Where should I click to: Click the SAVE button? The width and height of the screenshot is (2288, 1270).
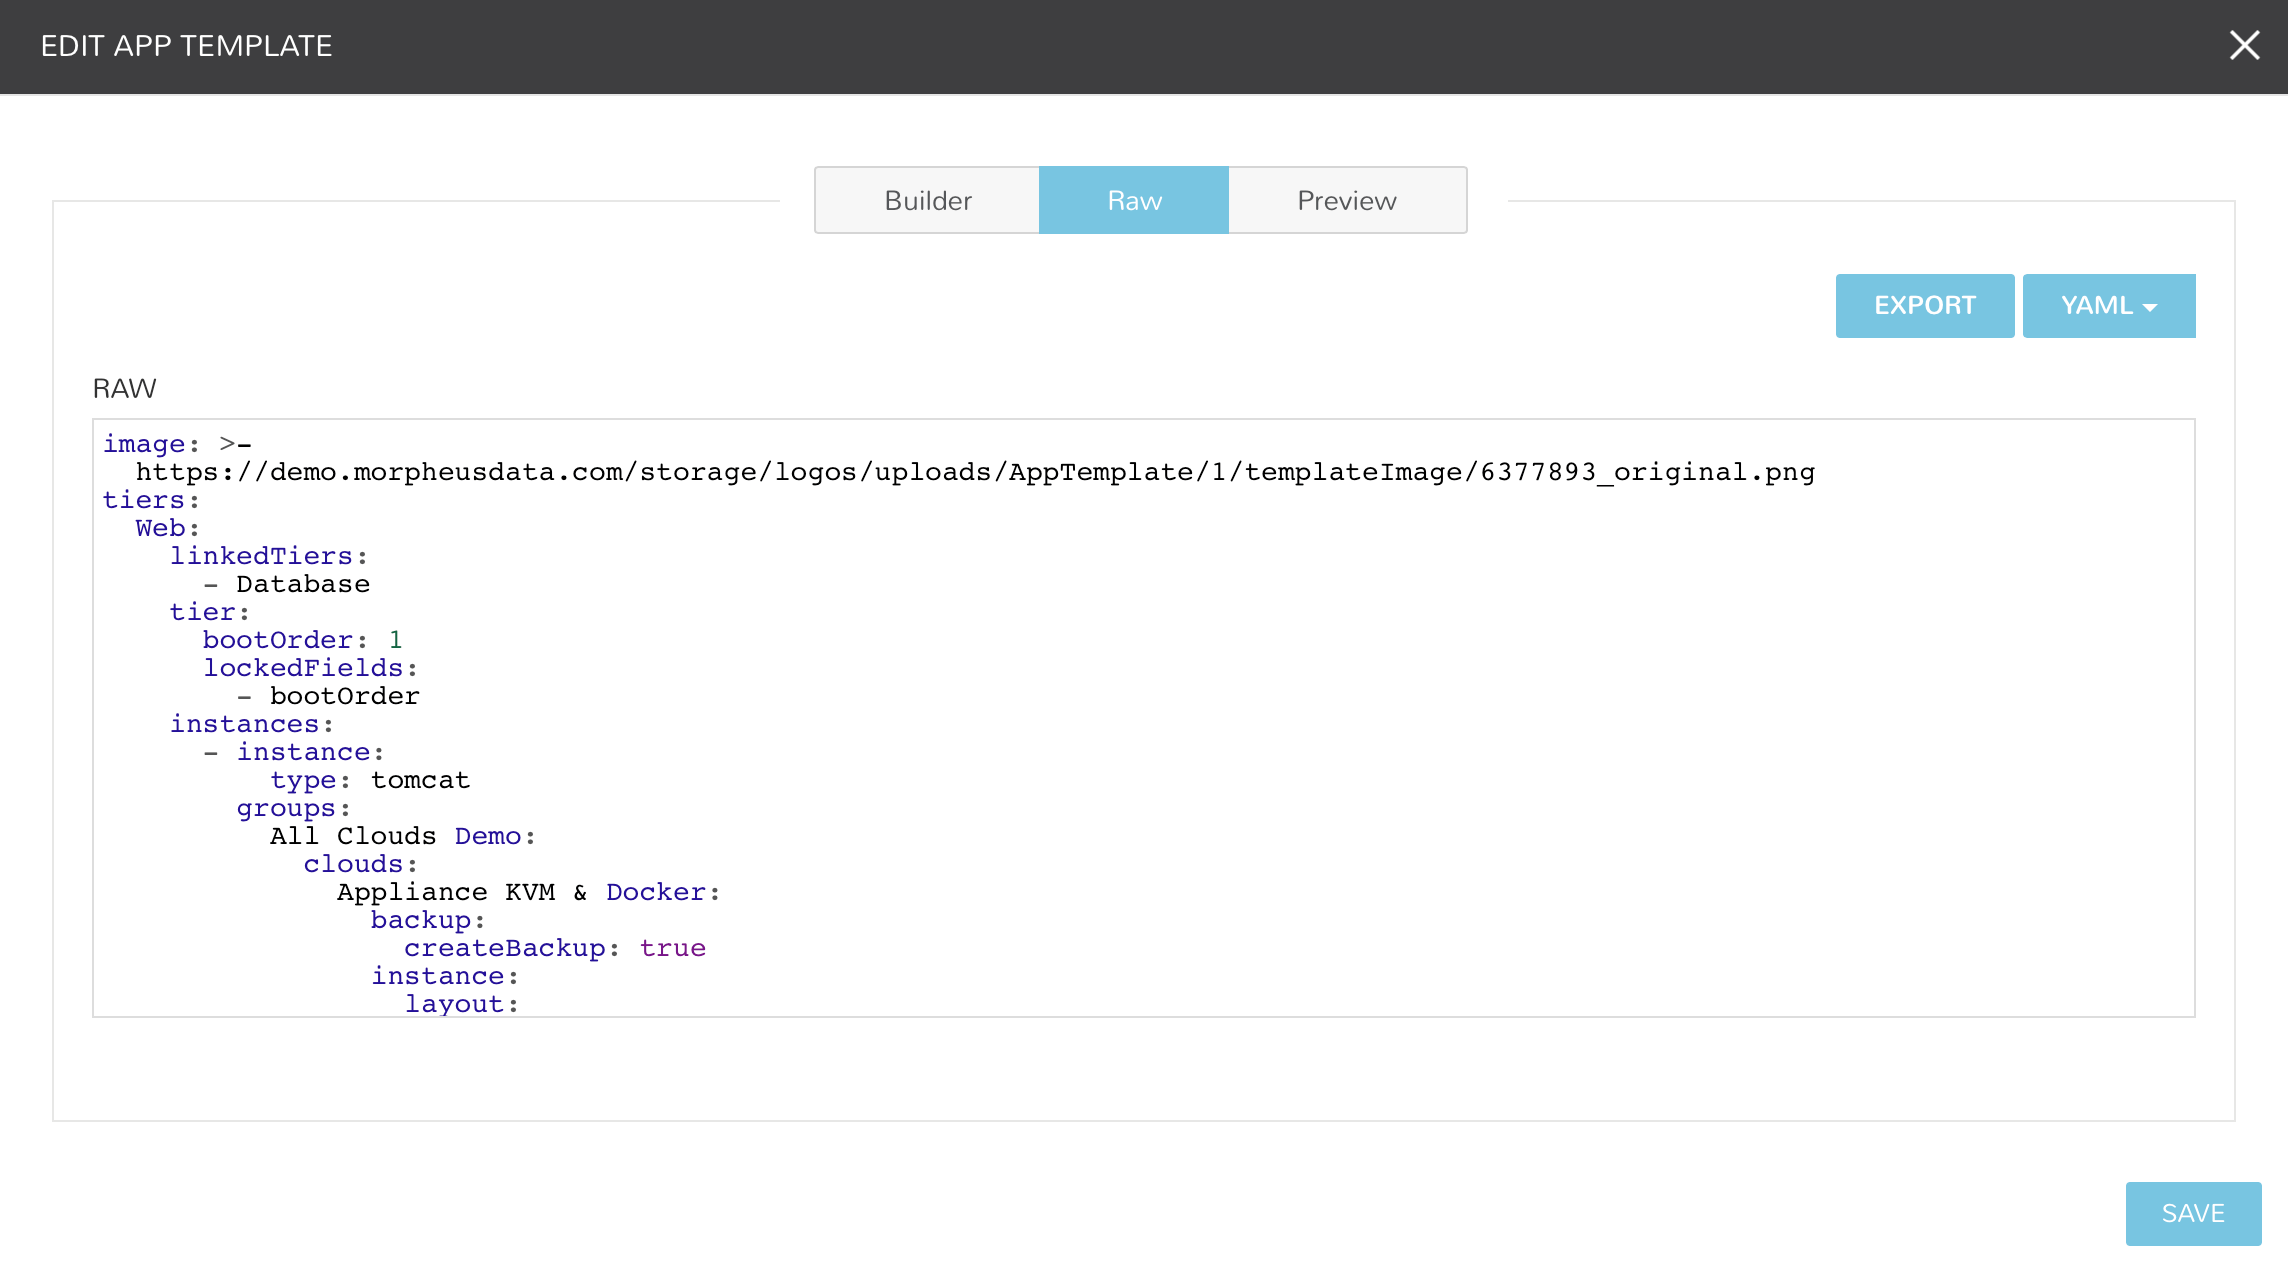click(2192, 1213)
